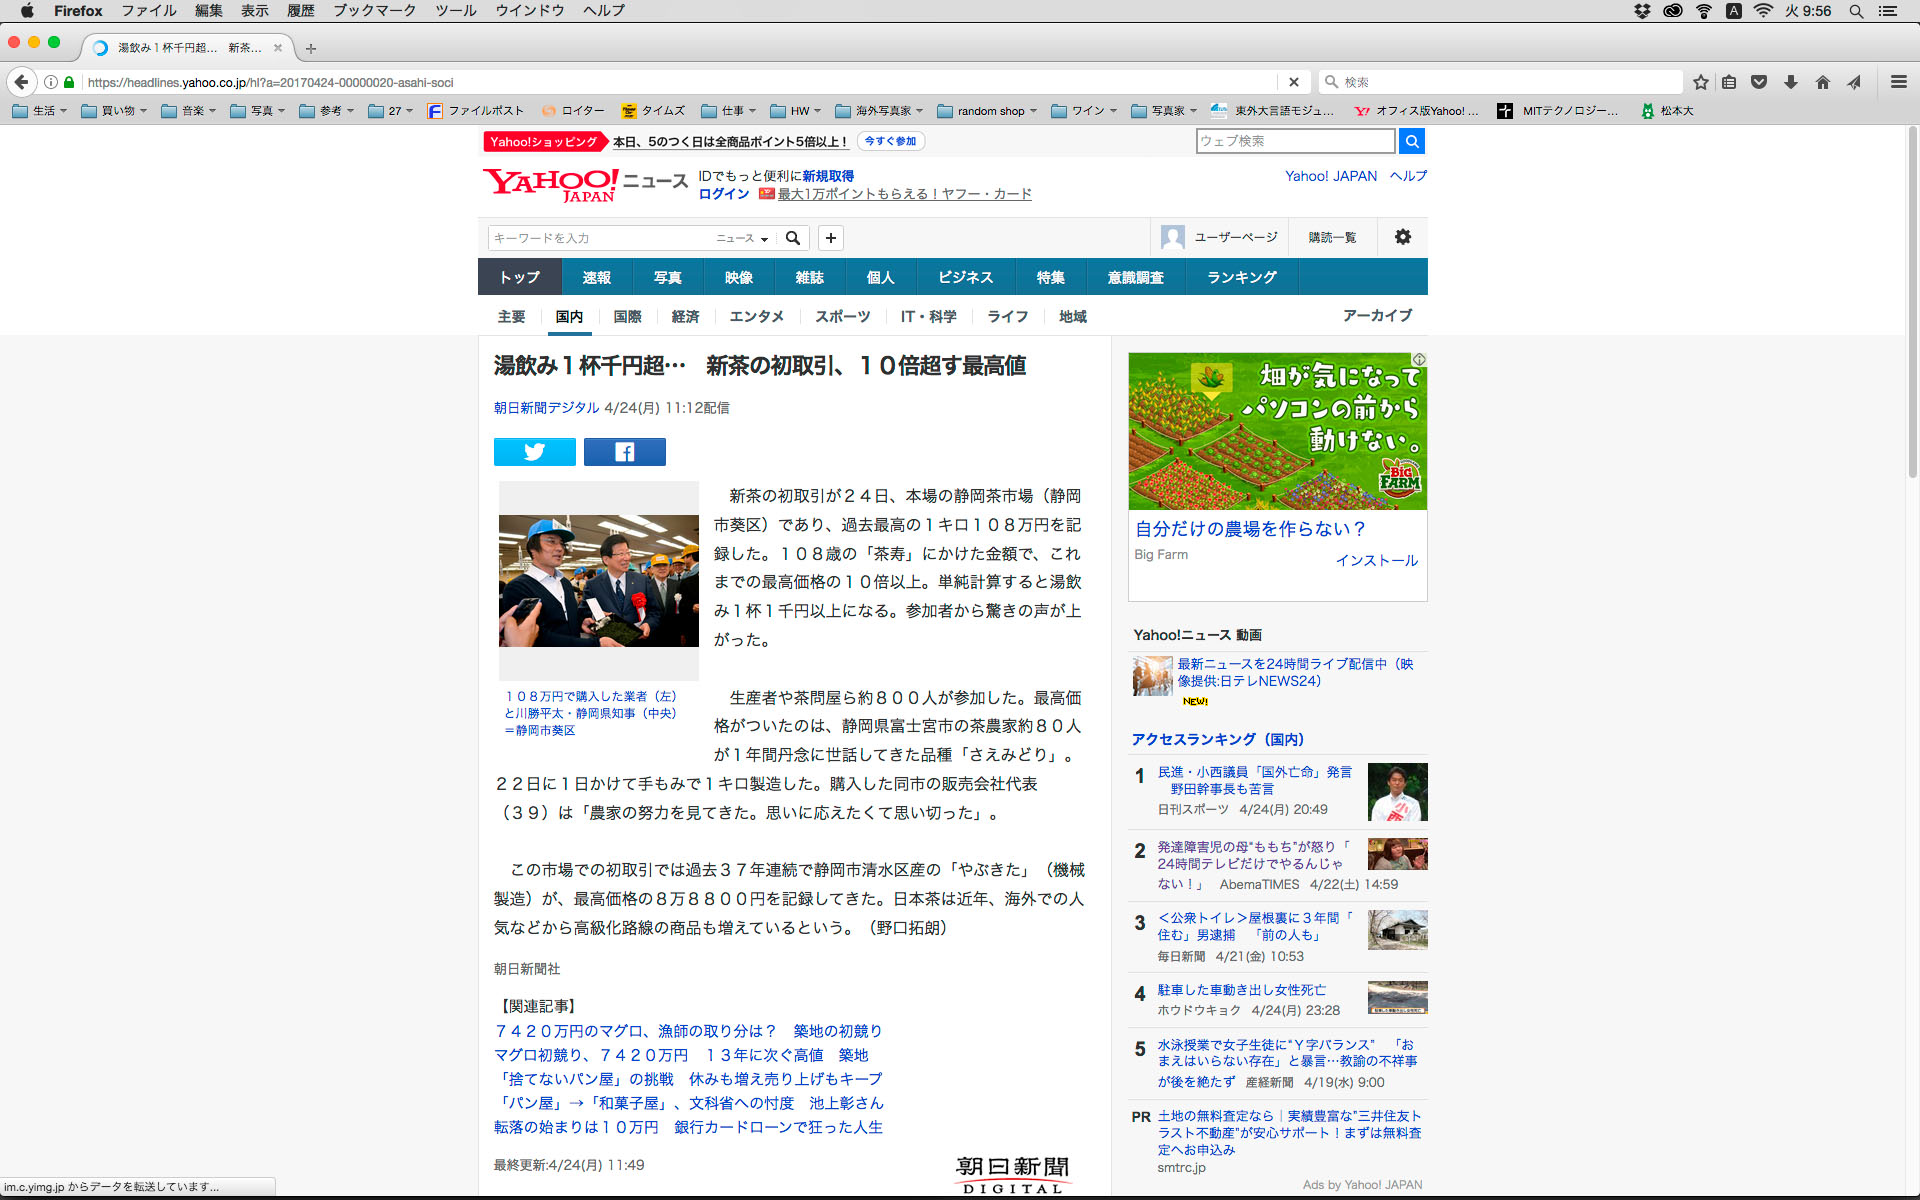Open Firefox downloads arrow icon
This screenshot has width=1920, height=1200.
1790,82
